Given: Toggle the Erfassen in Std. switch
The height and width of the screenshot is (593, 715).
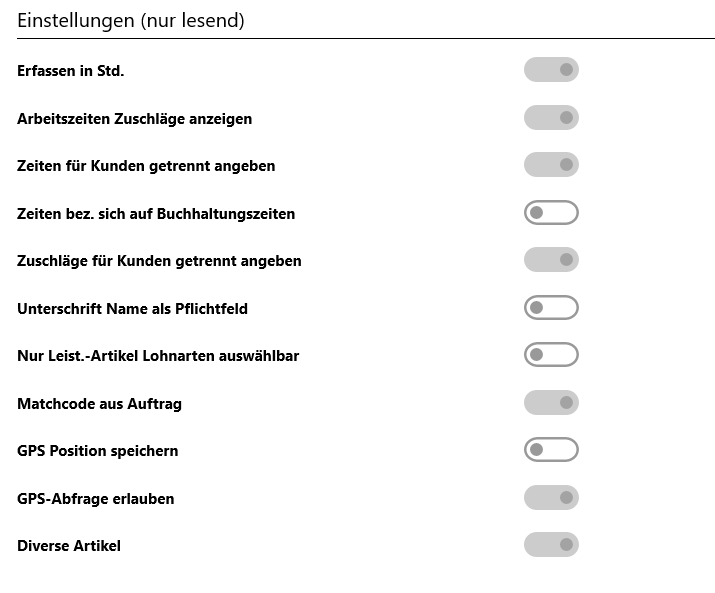Looking at the screenshot, I should pyautogui.click(x=551, y=70).
